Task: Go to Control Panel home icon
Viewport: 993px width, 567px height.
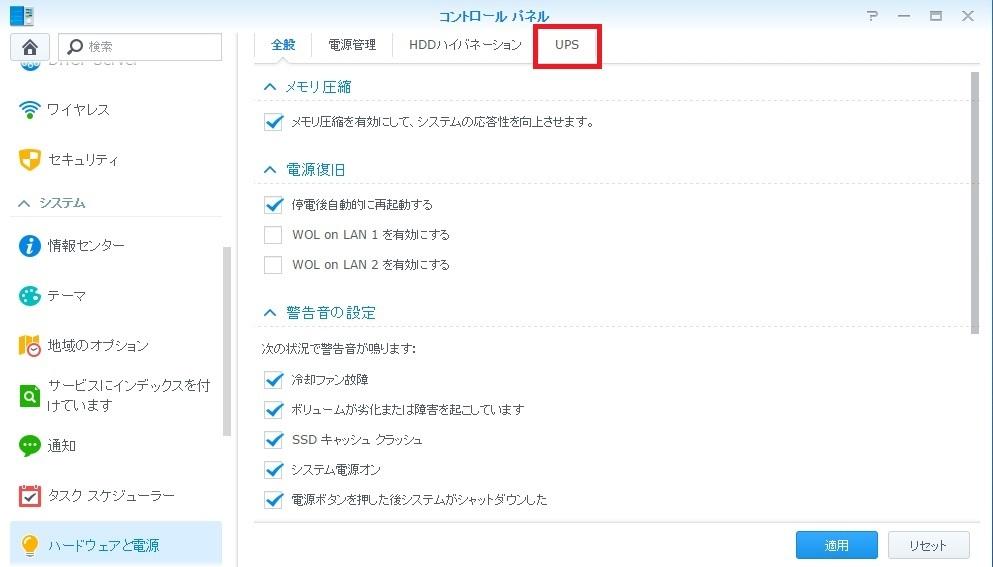Action: [x=30, y=46]
